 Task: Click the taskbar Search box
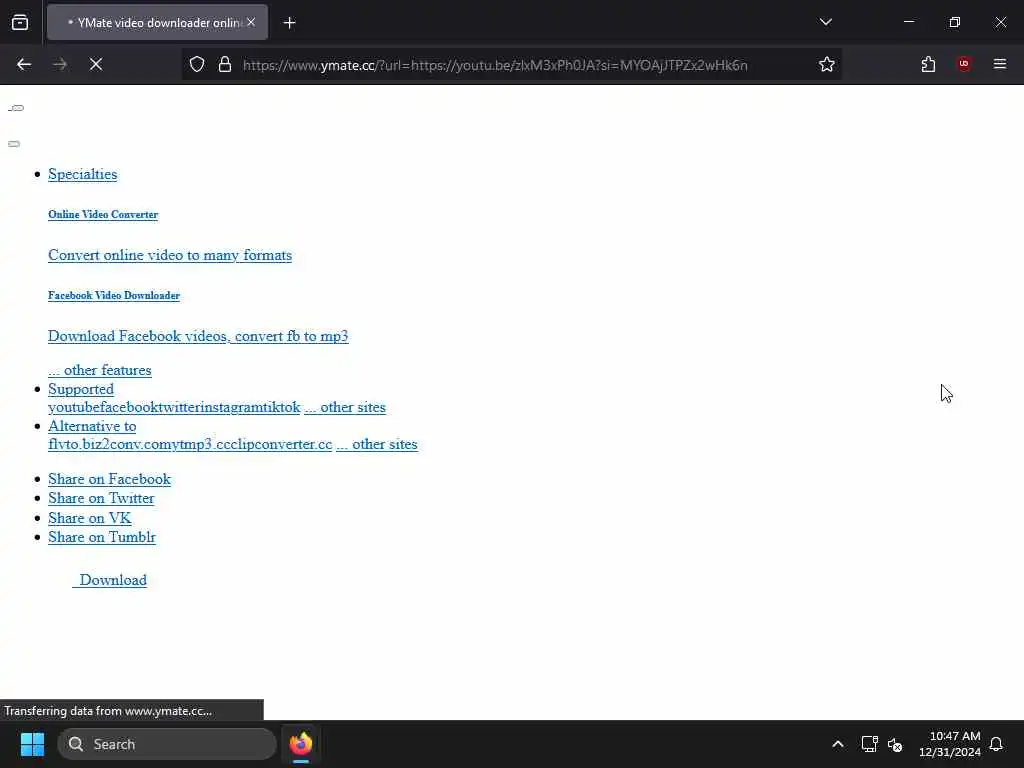(167, 744)
